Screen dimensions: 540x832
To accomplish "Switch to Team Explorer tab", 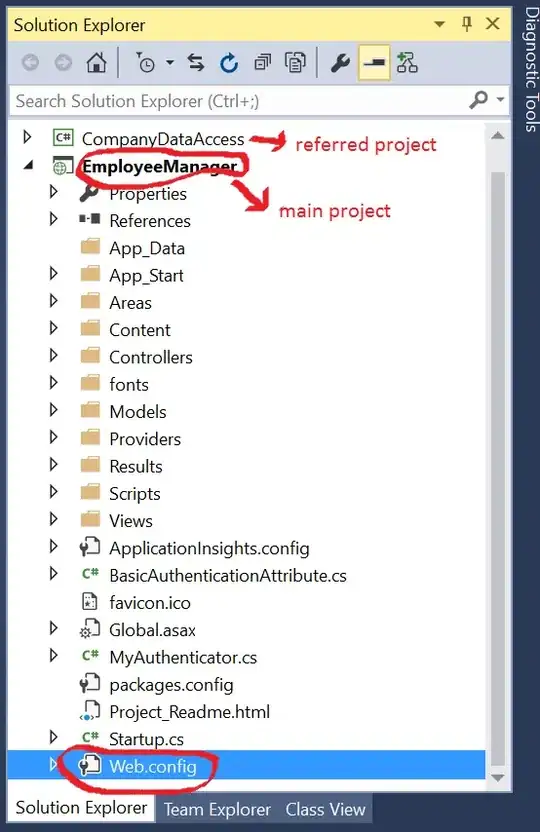I will 217,809.
